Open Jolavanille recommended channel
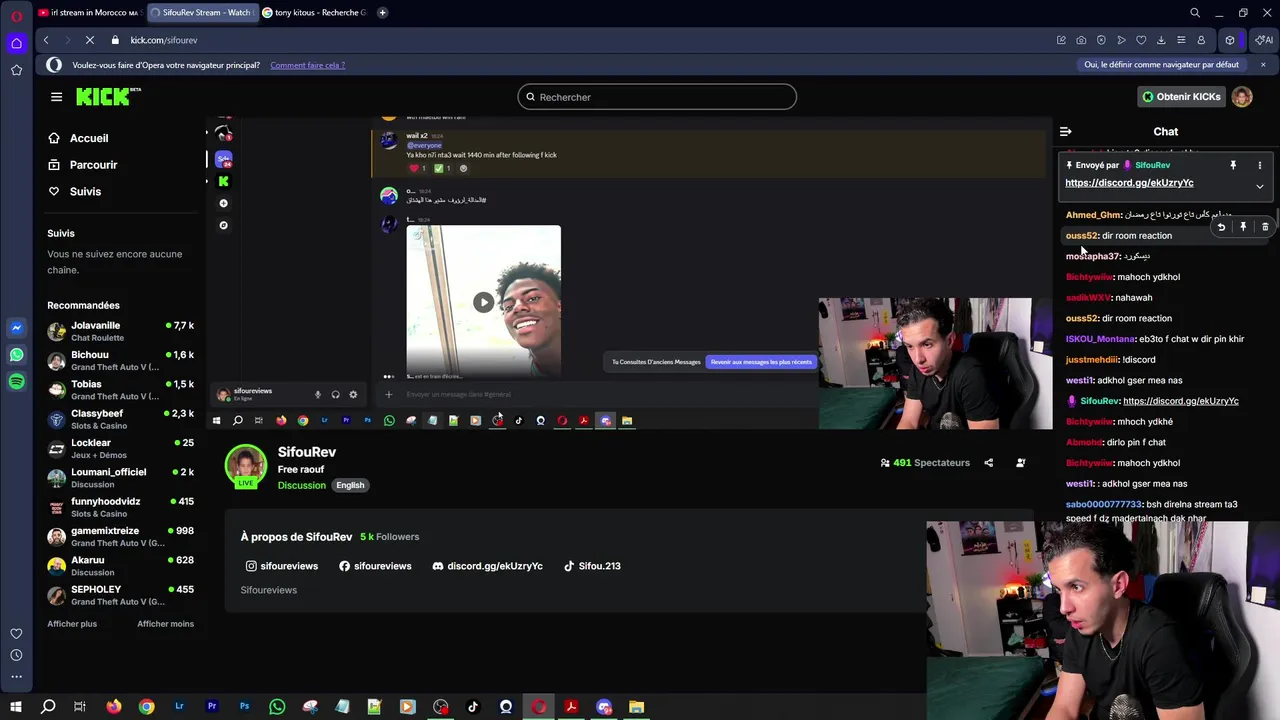This screenshot has width=1280, height=720. (x=120, y=331)
